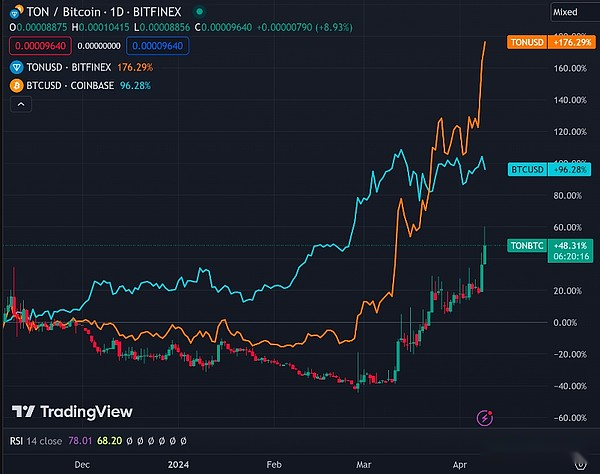Click the RSI value 78.01
The width and height of the screenshot is (600, 474).
(80, 441)
